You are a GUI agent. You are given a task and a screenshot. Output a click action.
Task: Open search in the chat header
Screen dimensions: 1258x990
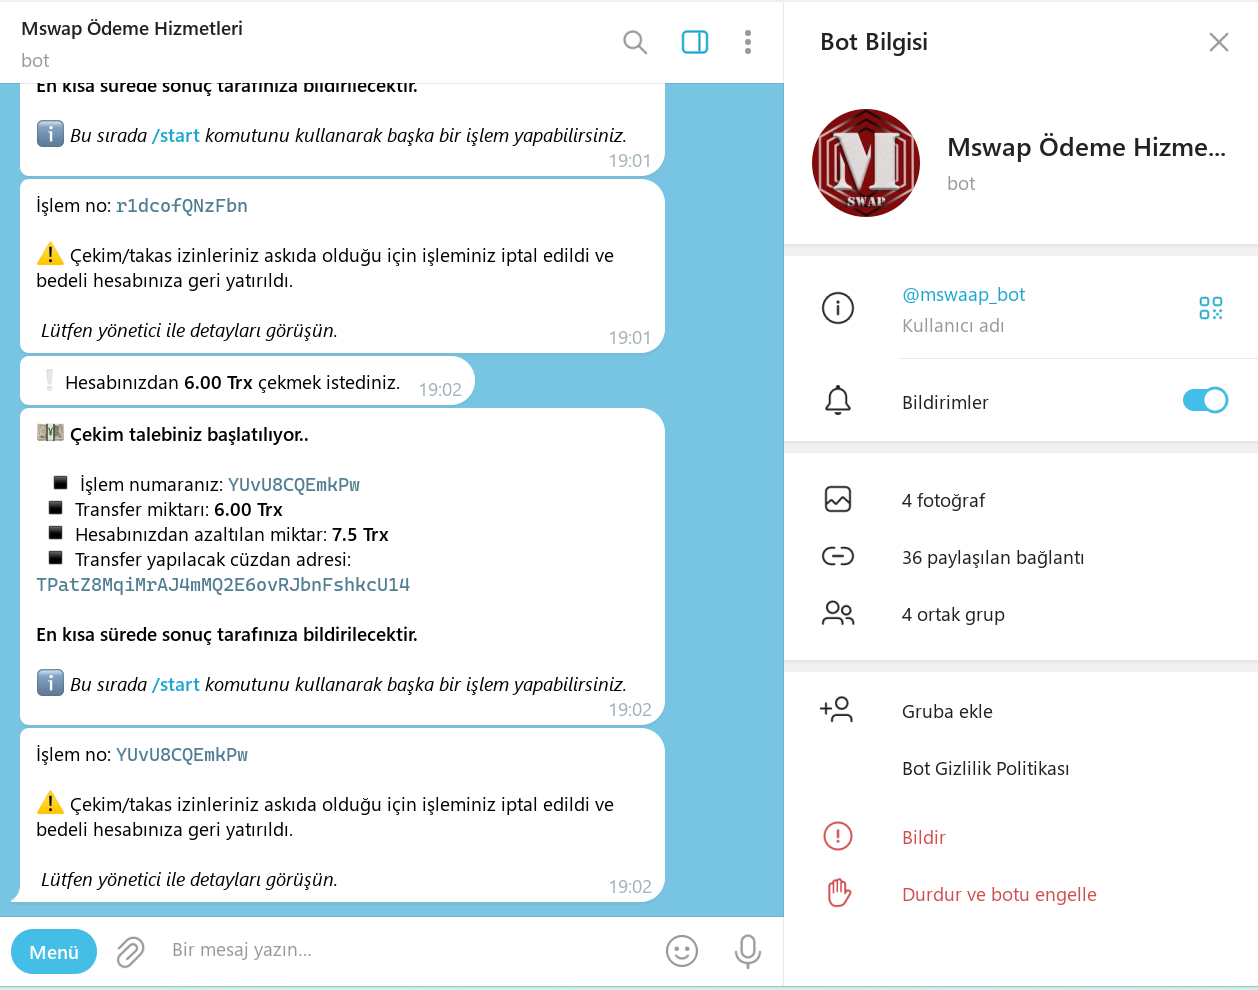tap(635, 42)
